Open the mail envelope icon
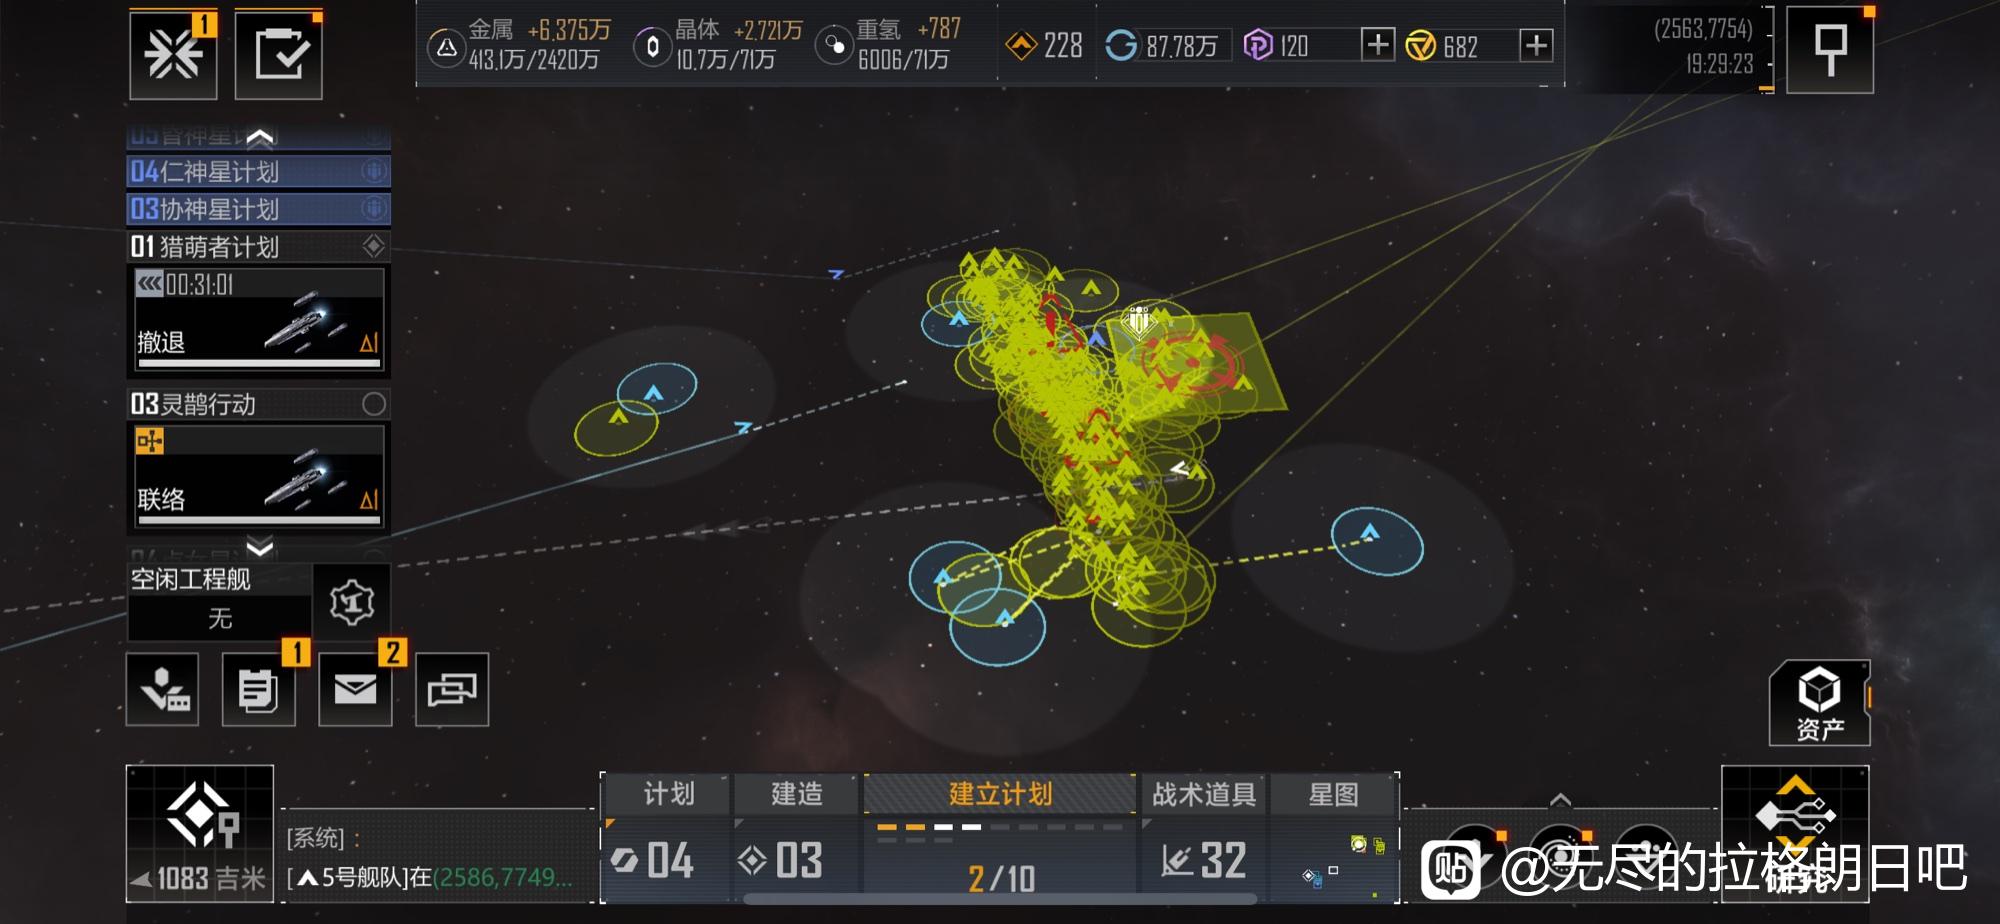Screen dimensions: 2000x924 pyautogui.click(x=355, y=689)
